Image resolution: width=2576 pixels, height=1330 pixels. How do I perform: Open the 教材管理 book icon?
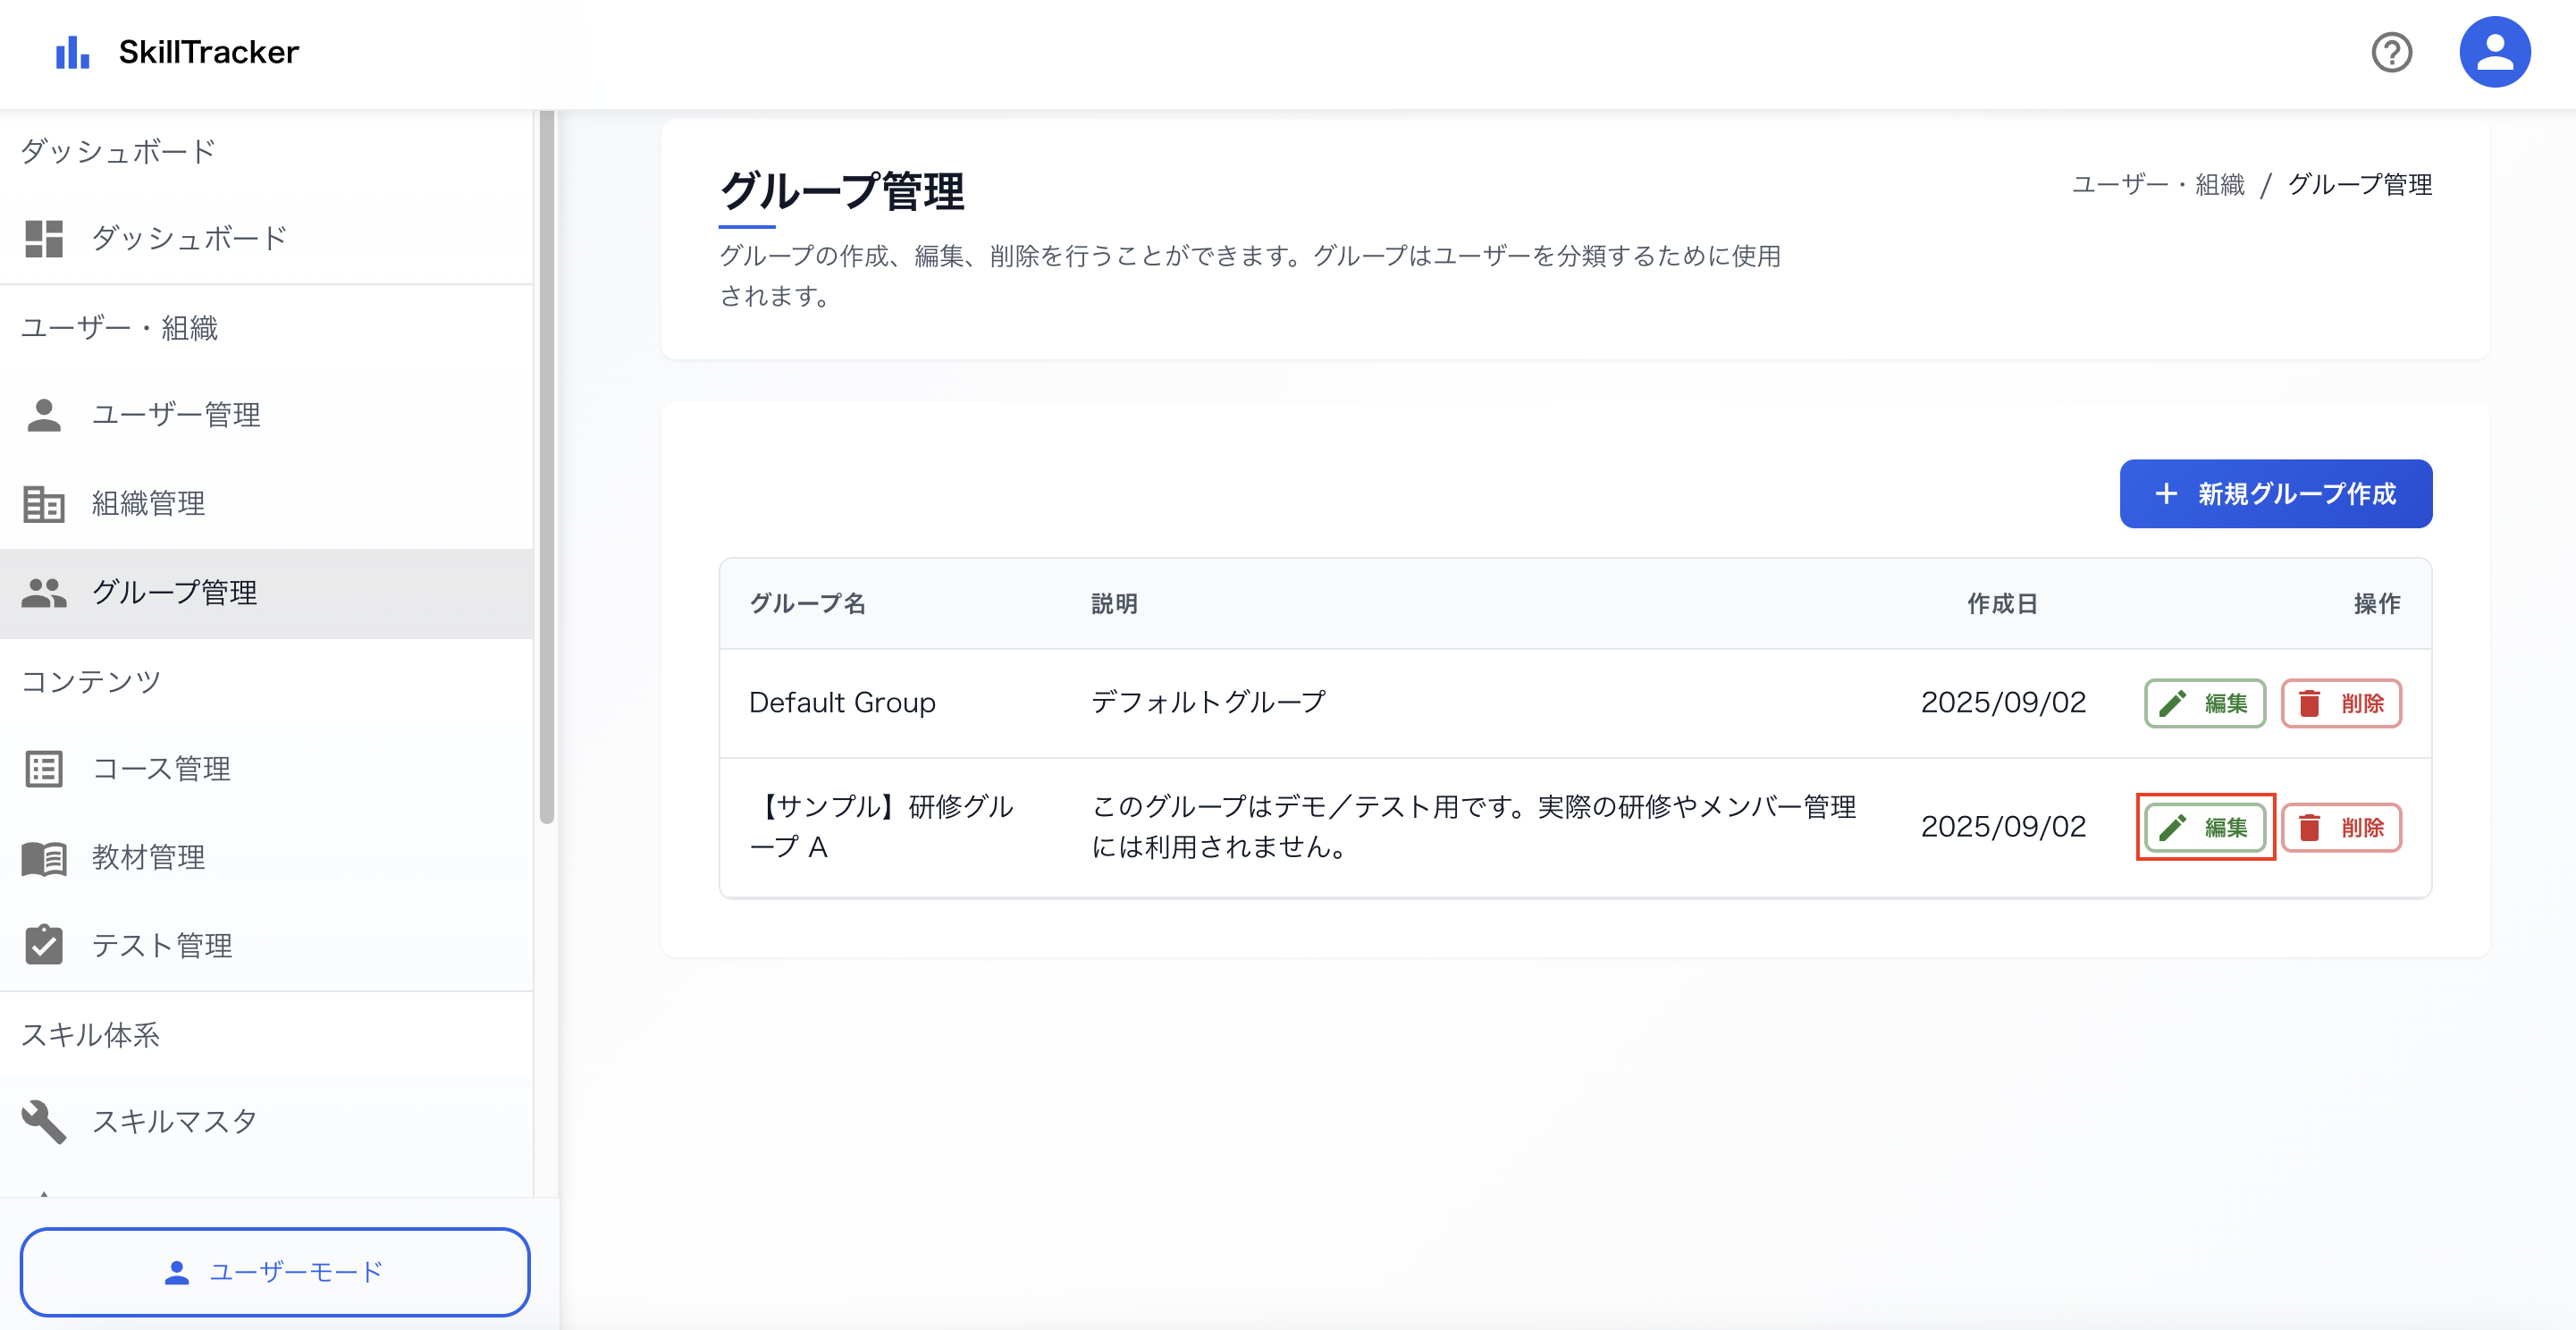tap(44, 857)
